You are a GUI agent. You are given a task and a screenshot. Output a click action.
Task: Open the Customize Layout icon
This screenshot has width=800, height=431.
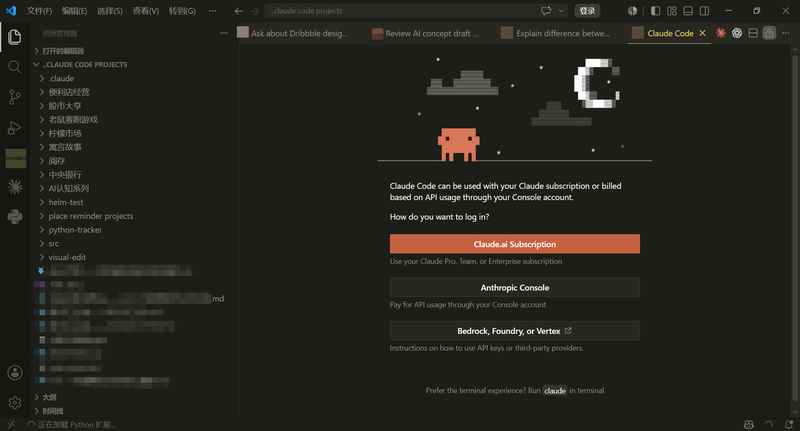(x=672, y=11)
